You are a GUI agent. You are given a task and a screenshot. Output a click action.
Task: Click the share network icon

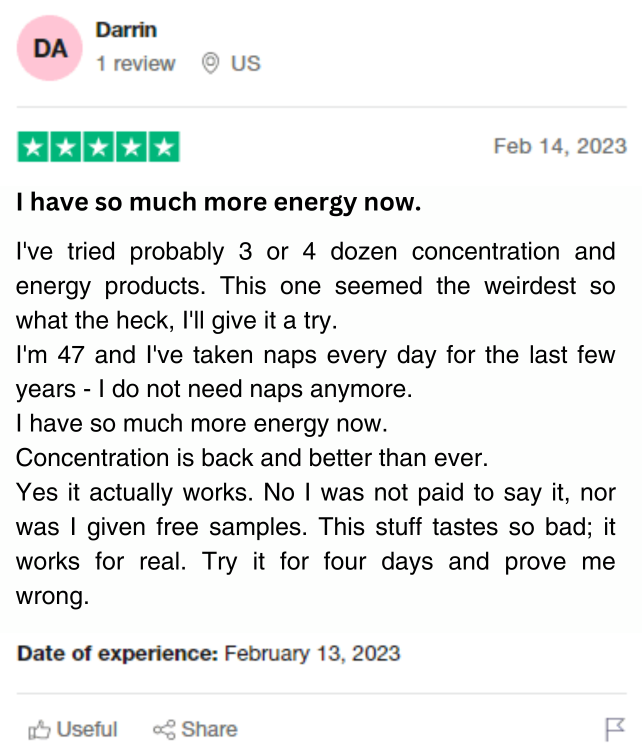tap(164, 729)
